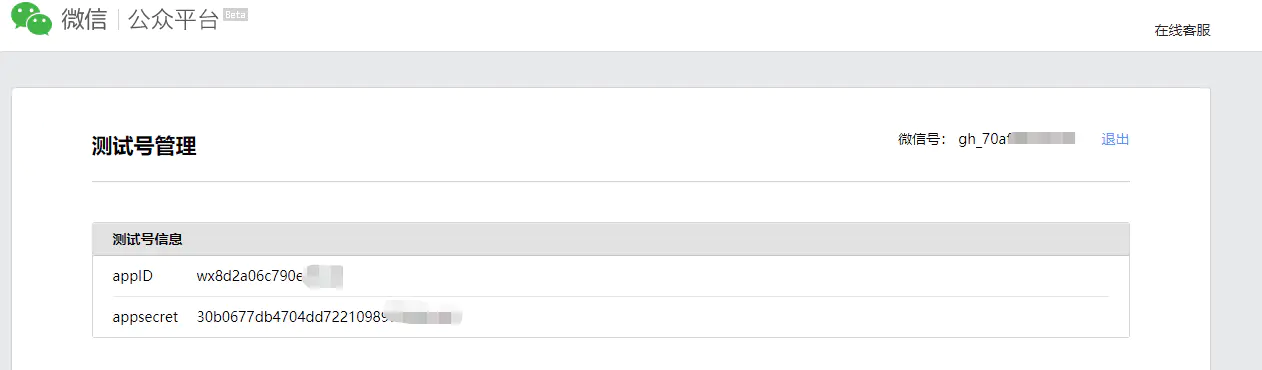Viewport: 1262px width, 370px height.
Task: Click the 微信号 label
Action: [x=922, y=139]
